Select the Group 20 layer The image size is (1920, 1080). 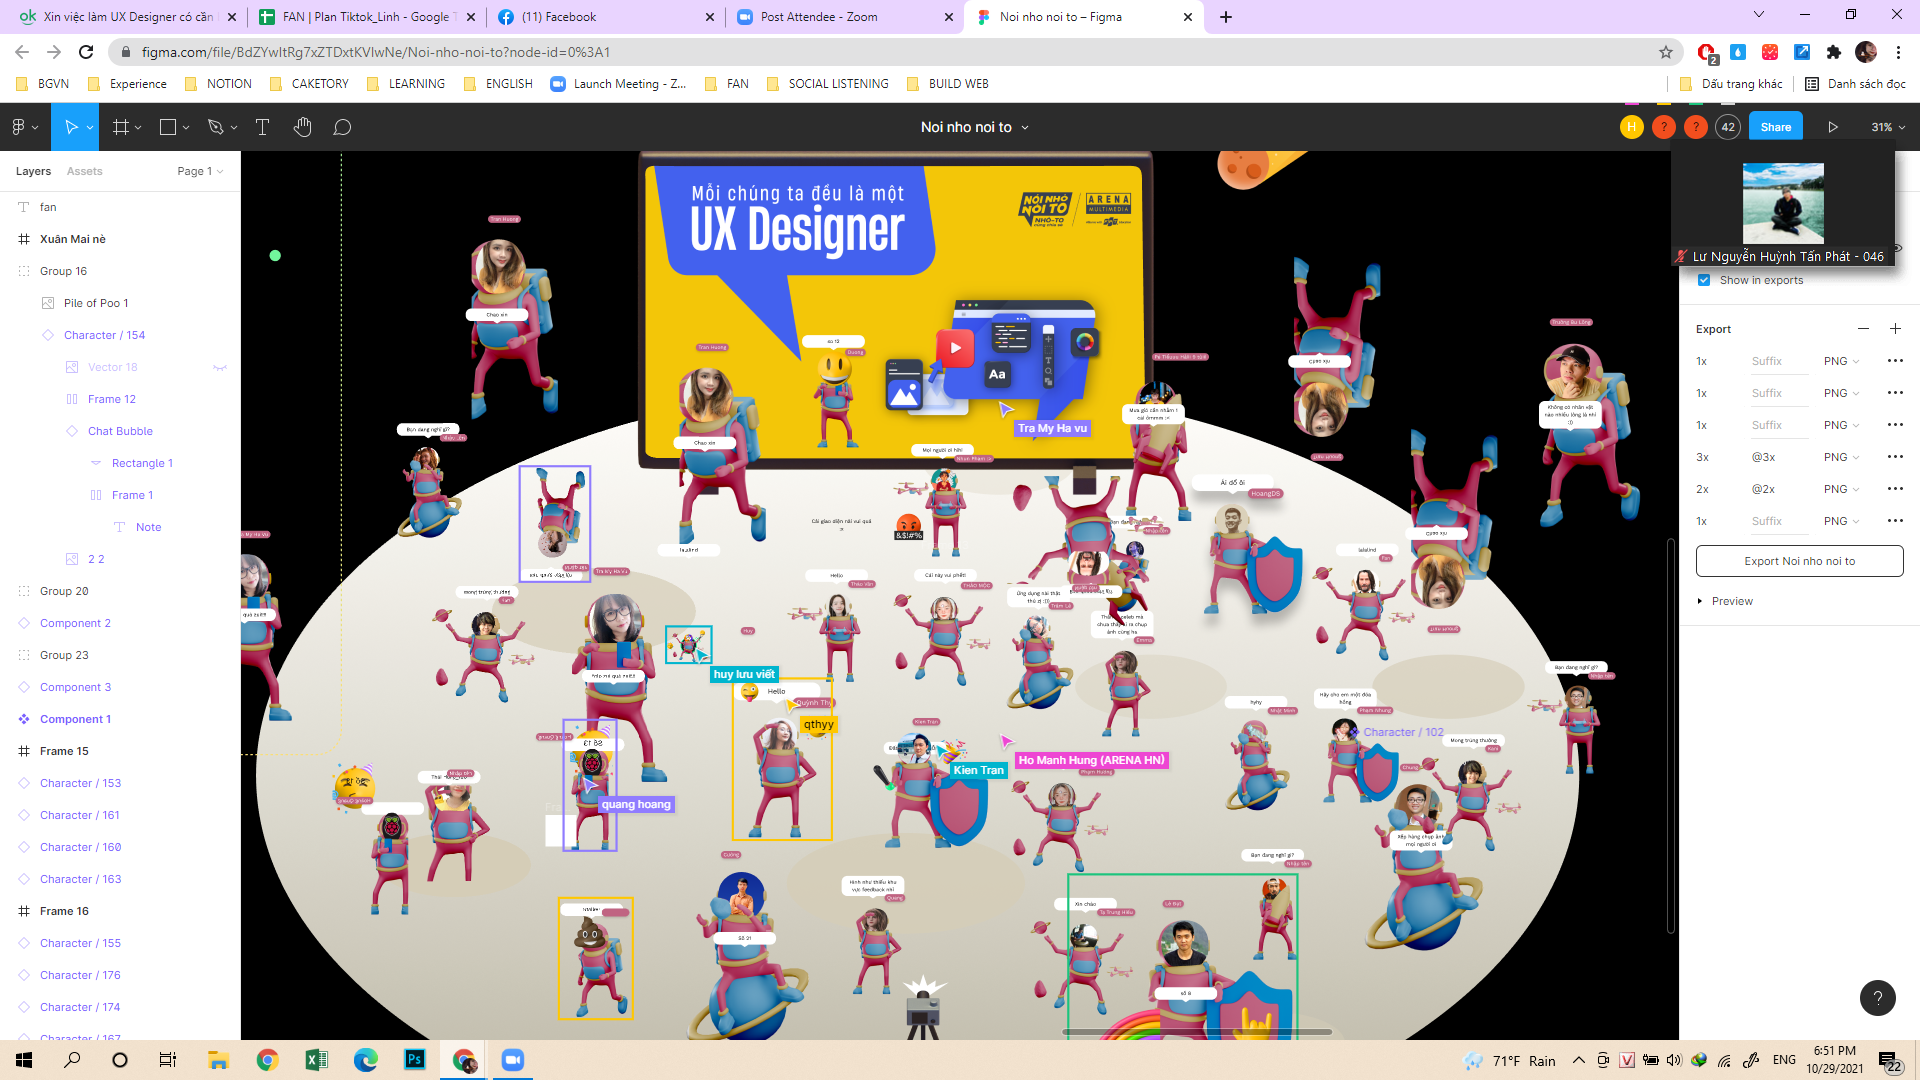pos(64,591)
